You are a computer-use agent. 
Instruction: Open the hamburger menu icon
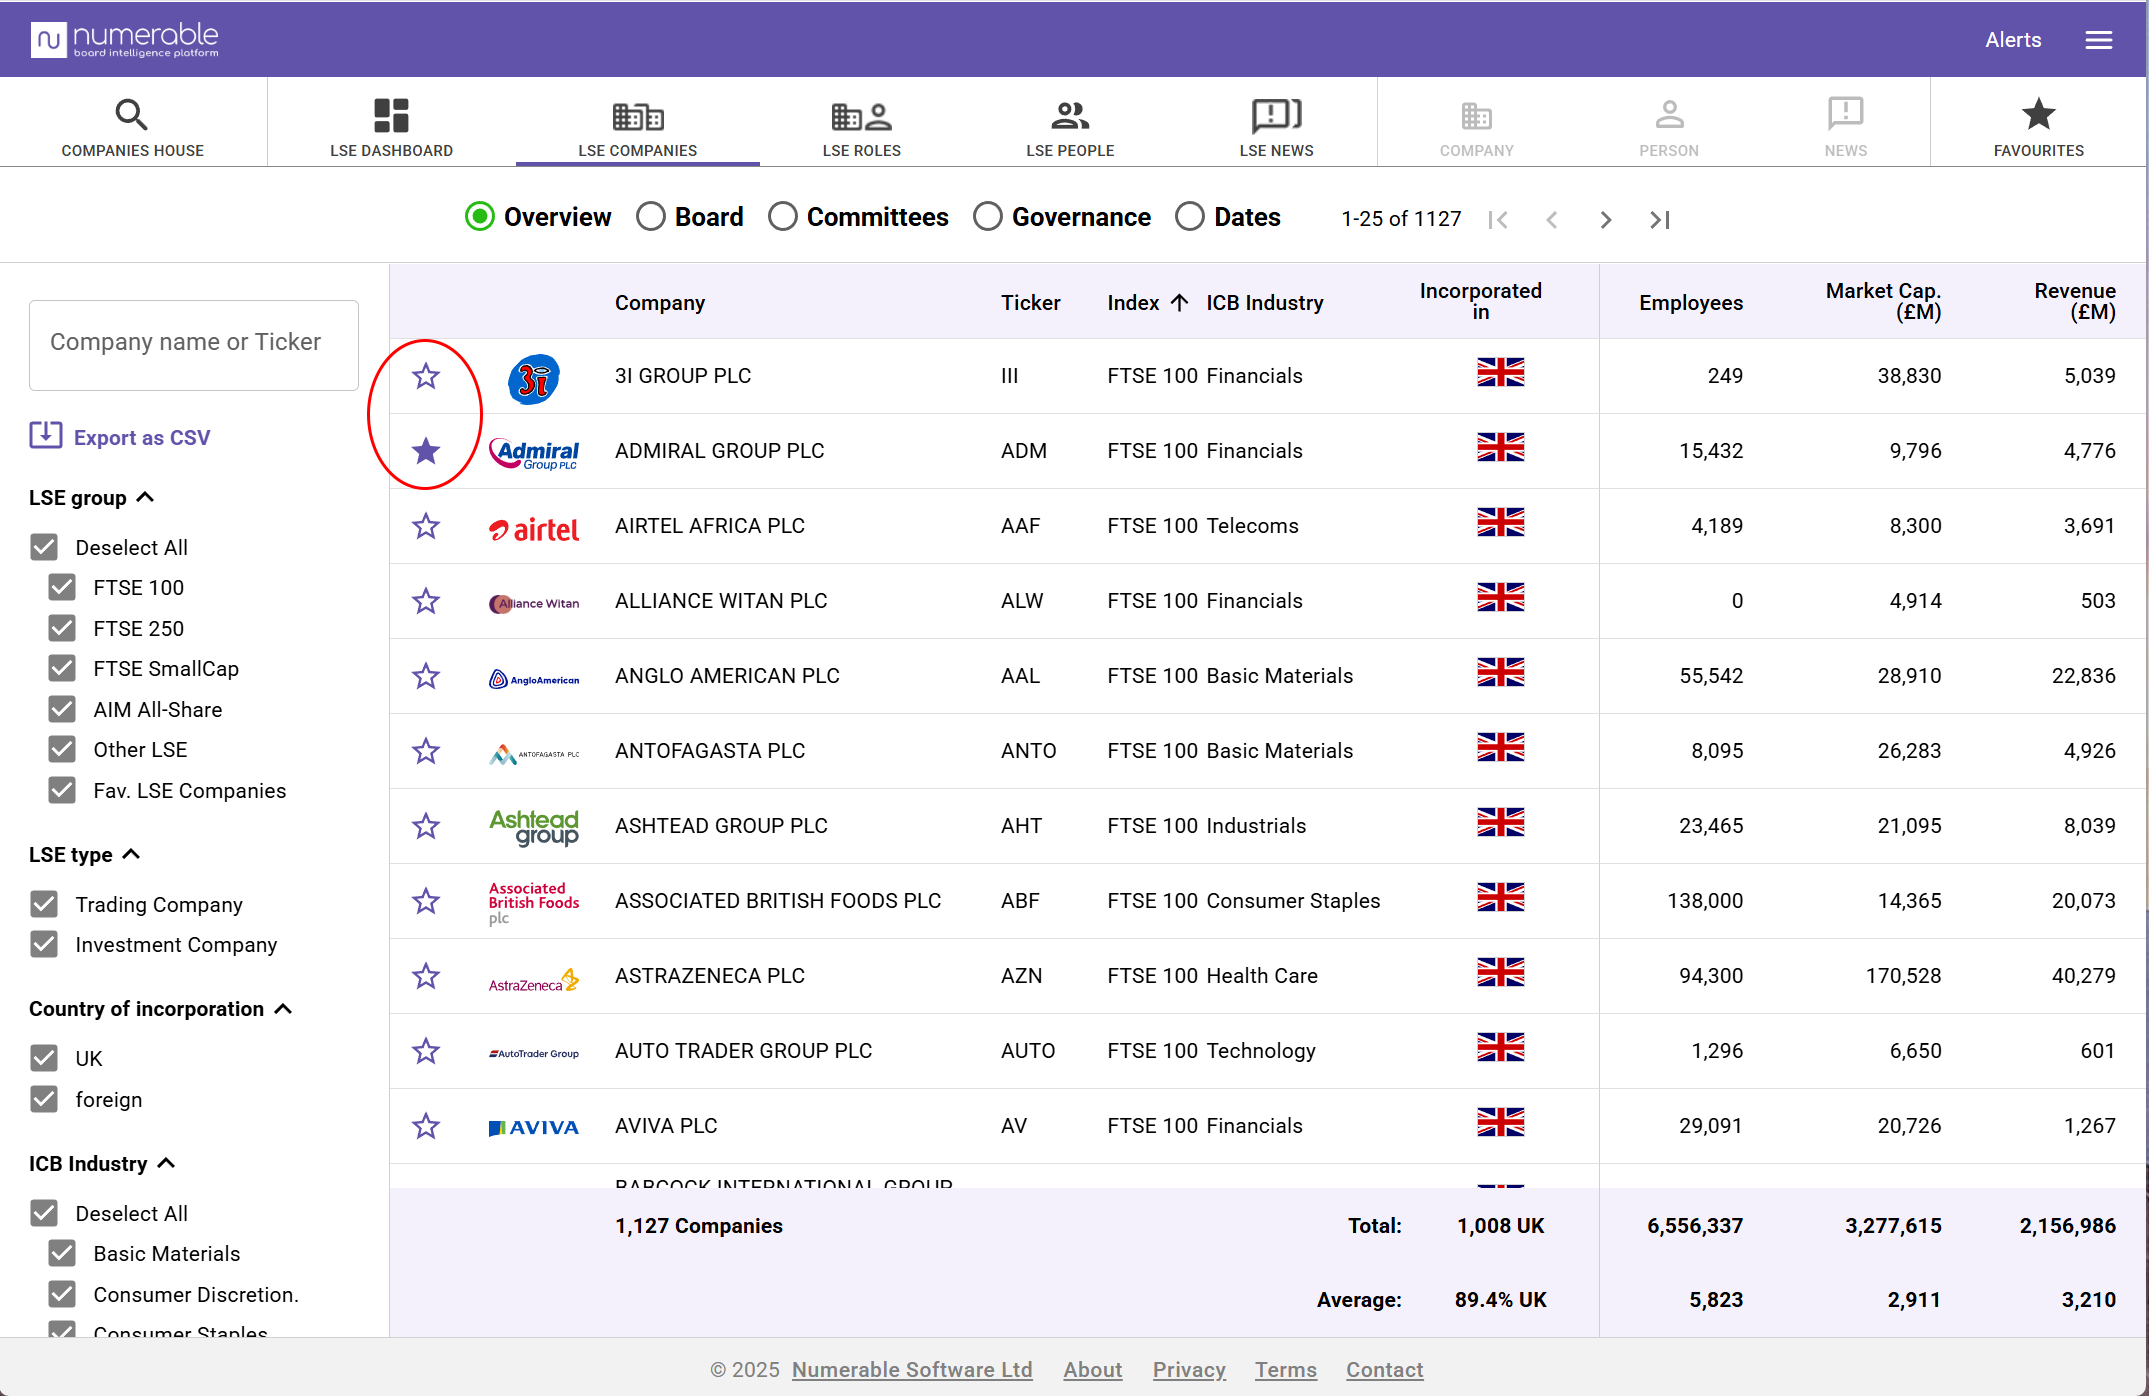[2098, 40]
